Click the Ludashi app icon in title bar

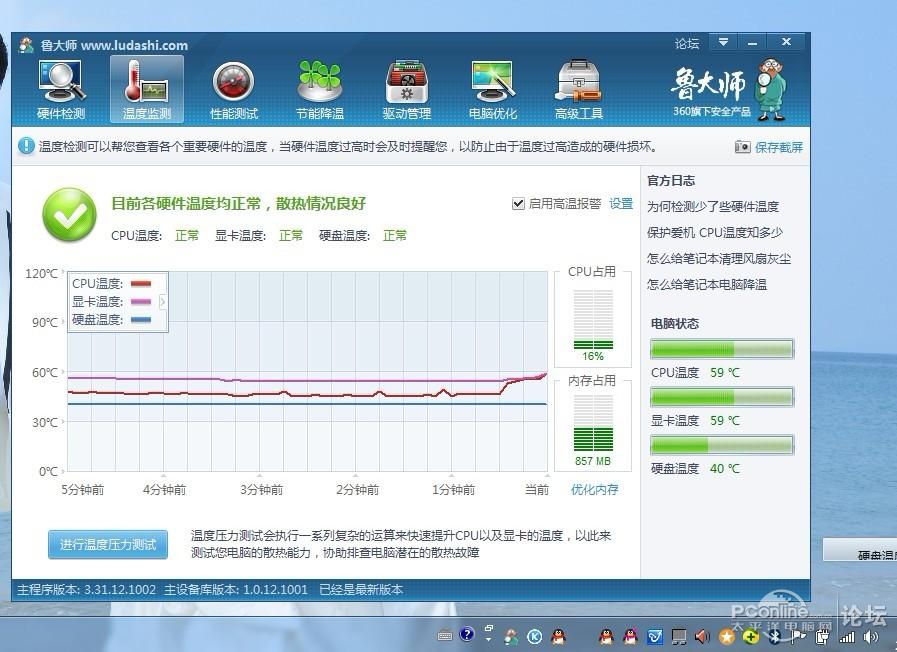(26, 45)
